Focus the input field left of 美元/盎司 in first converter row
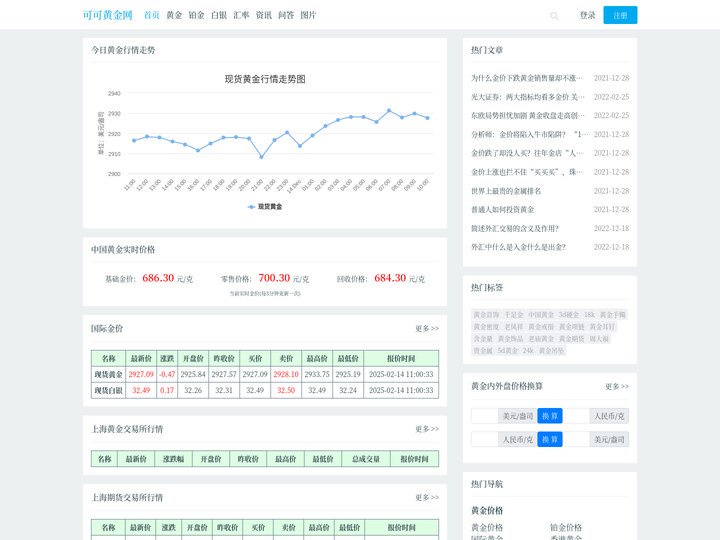Viewport: 720px width, 540px height. point(485,416)
